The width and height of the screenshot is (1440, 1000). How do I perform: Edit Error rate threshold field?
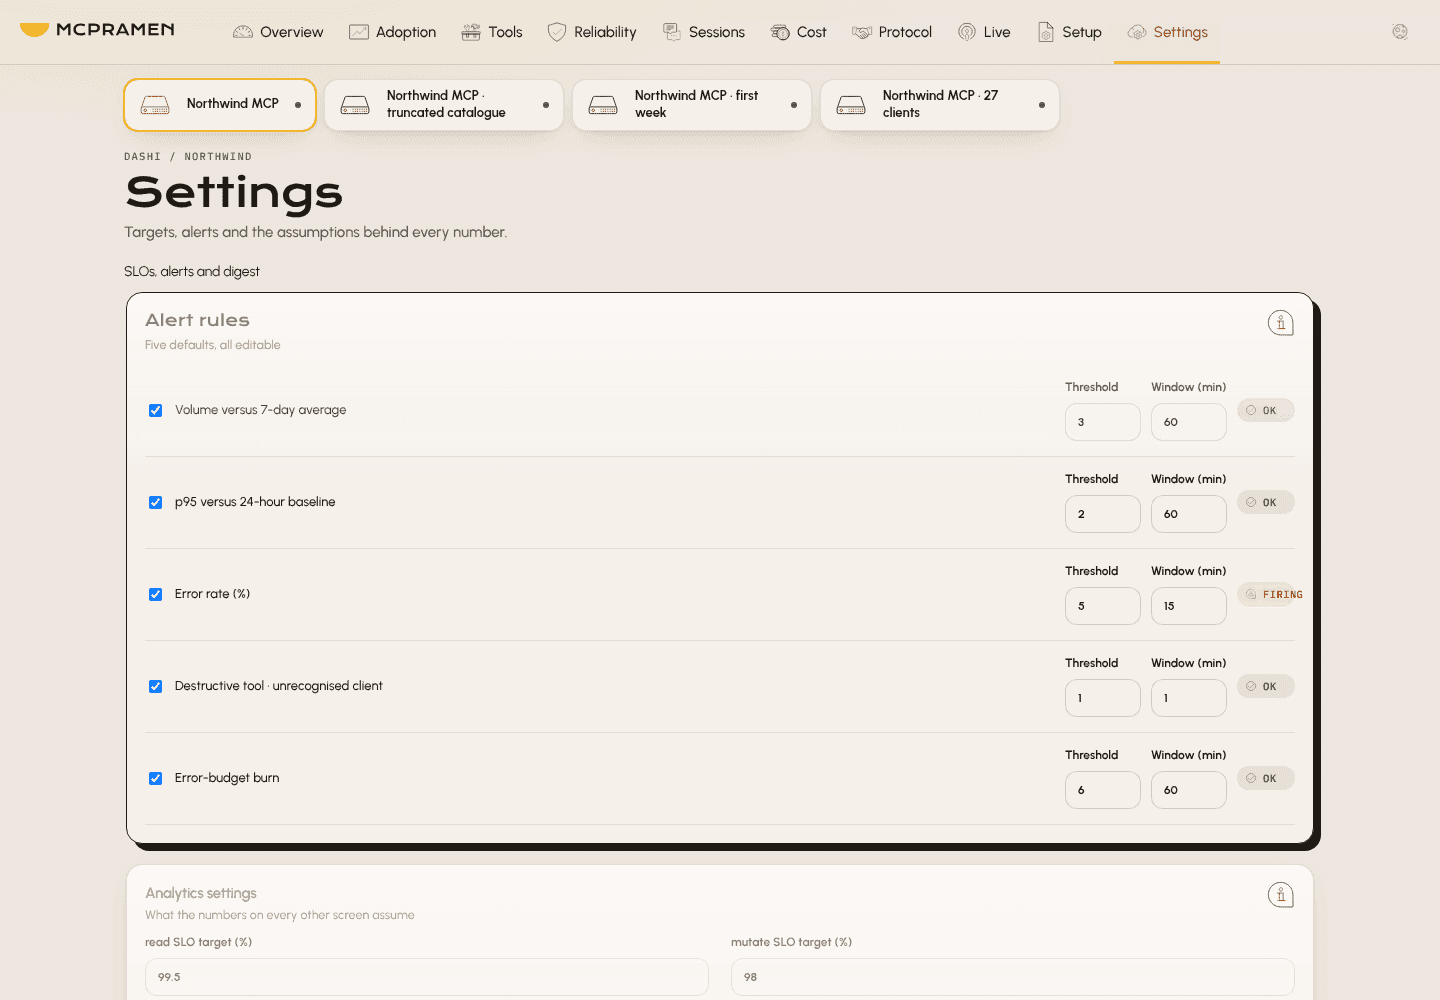pos(1103,606)
